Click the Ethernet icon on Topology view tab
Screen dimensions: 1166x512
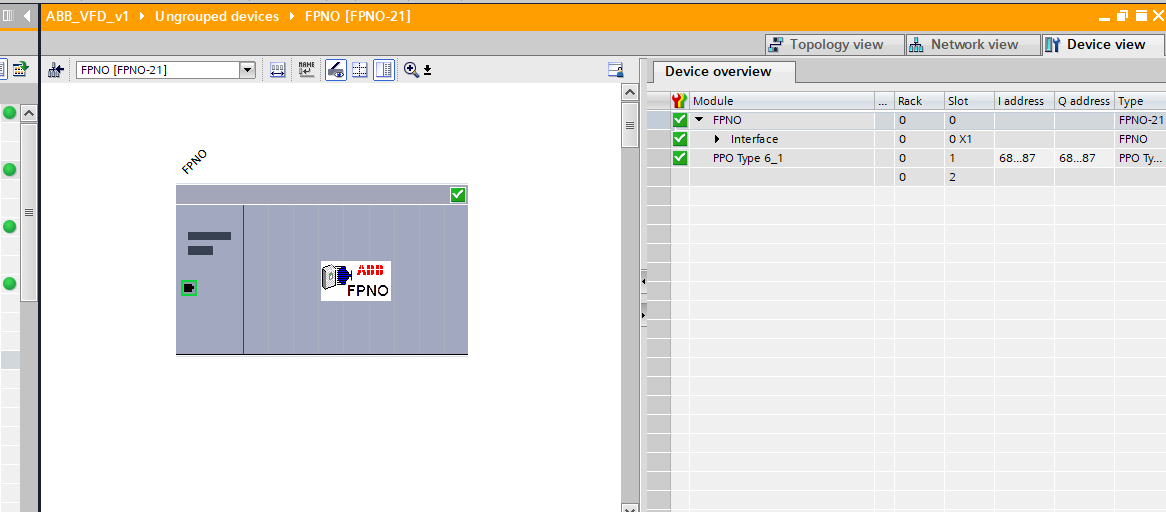tap(777, 45)
